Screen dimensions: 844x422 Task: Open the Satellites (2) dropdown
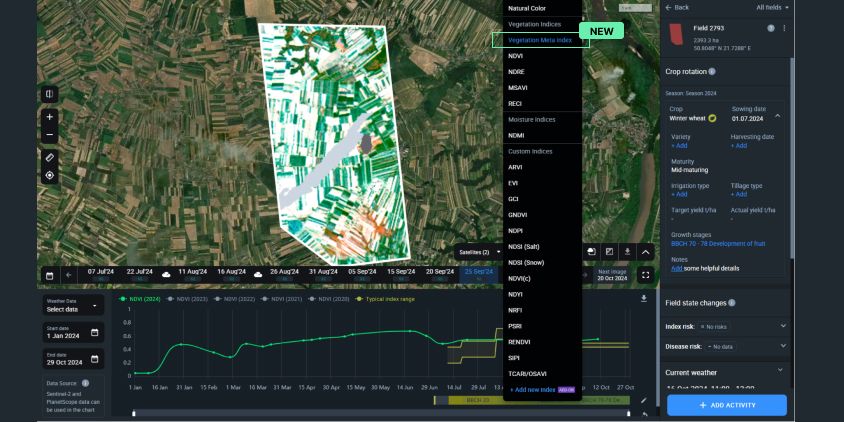click(x=479, y=252)
